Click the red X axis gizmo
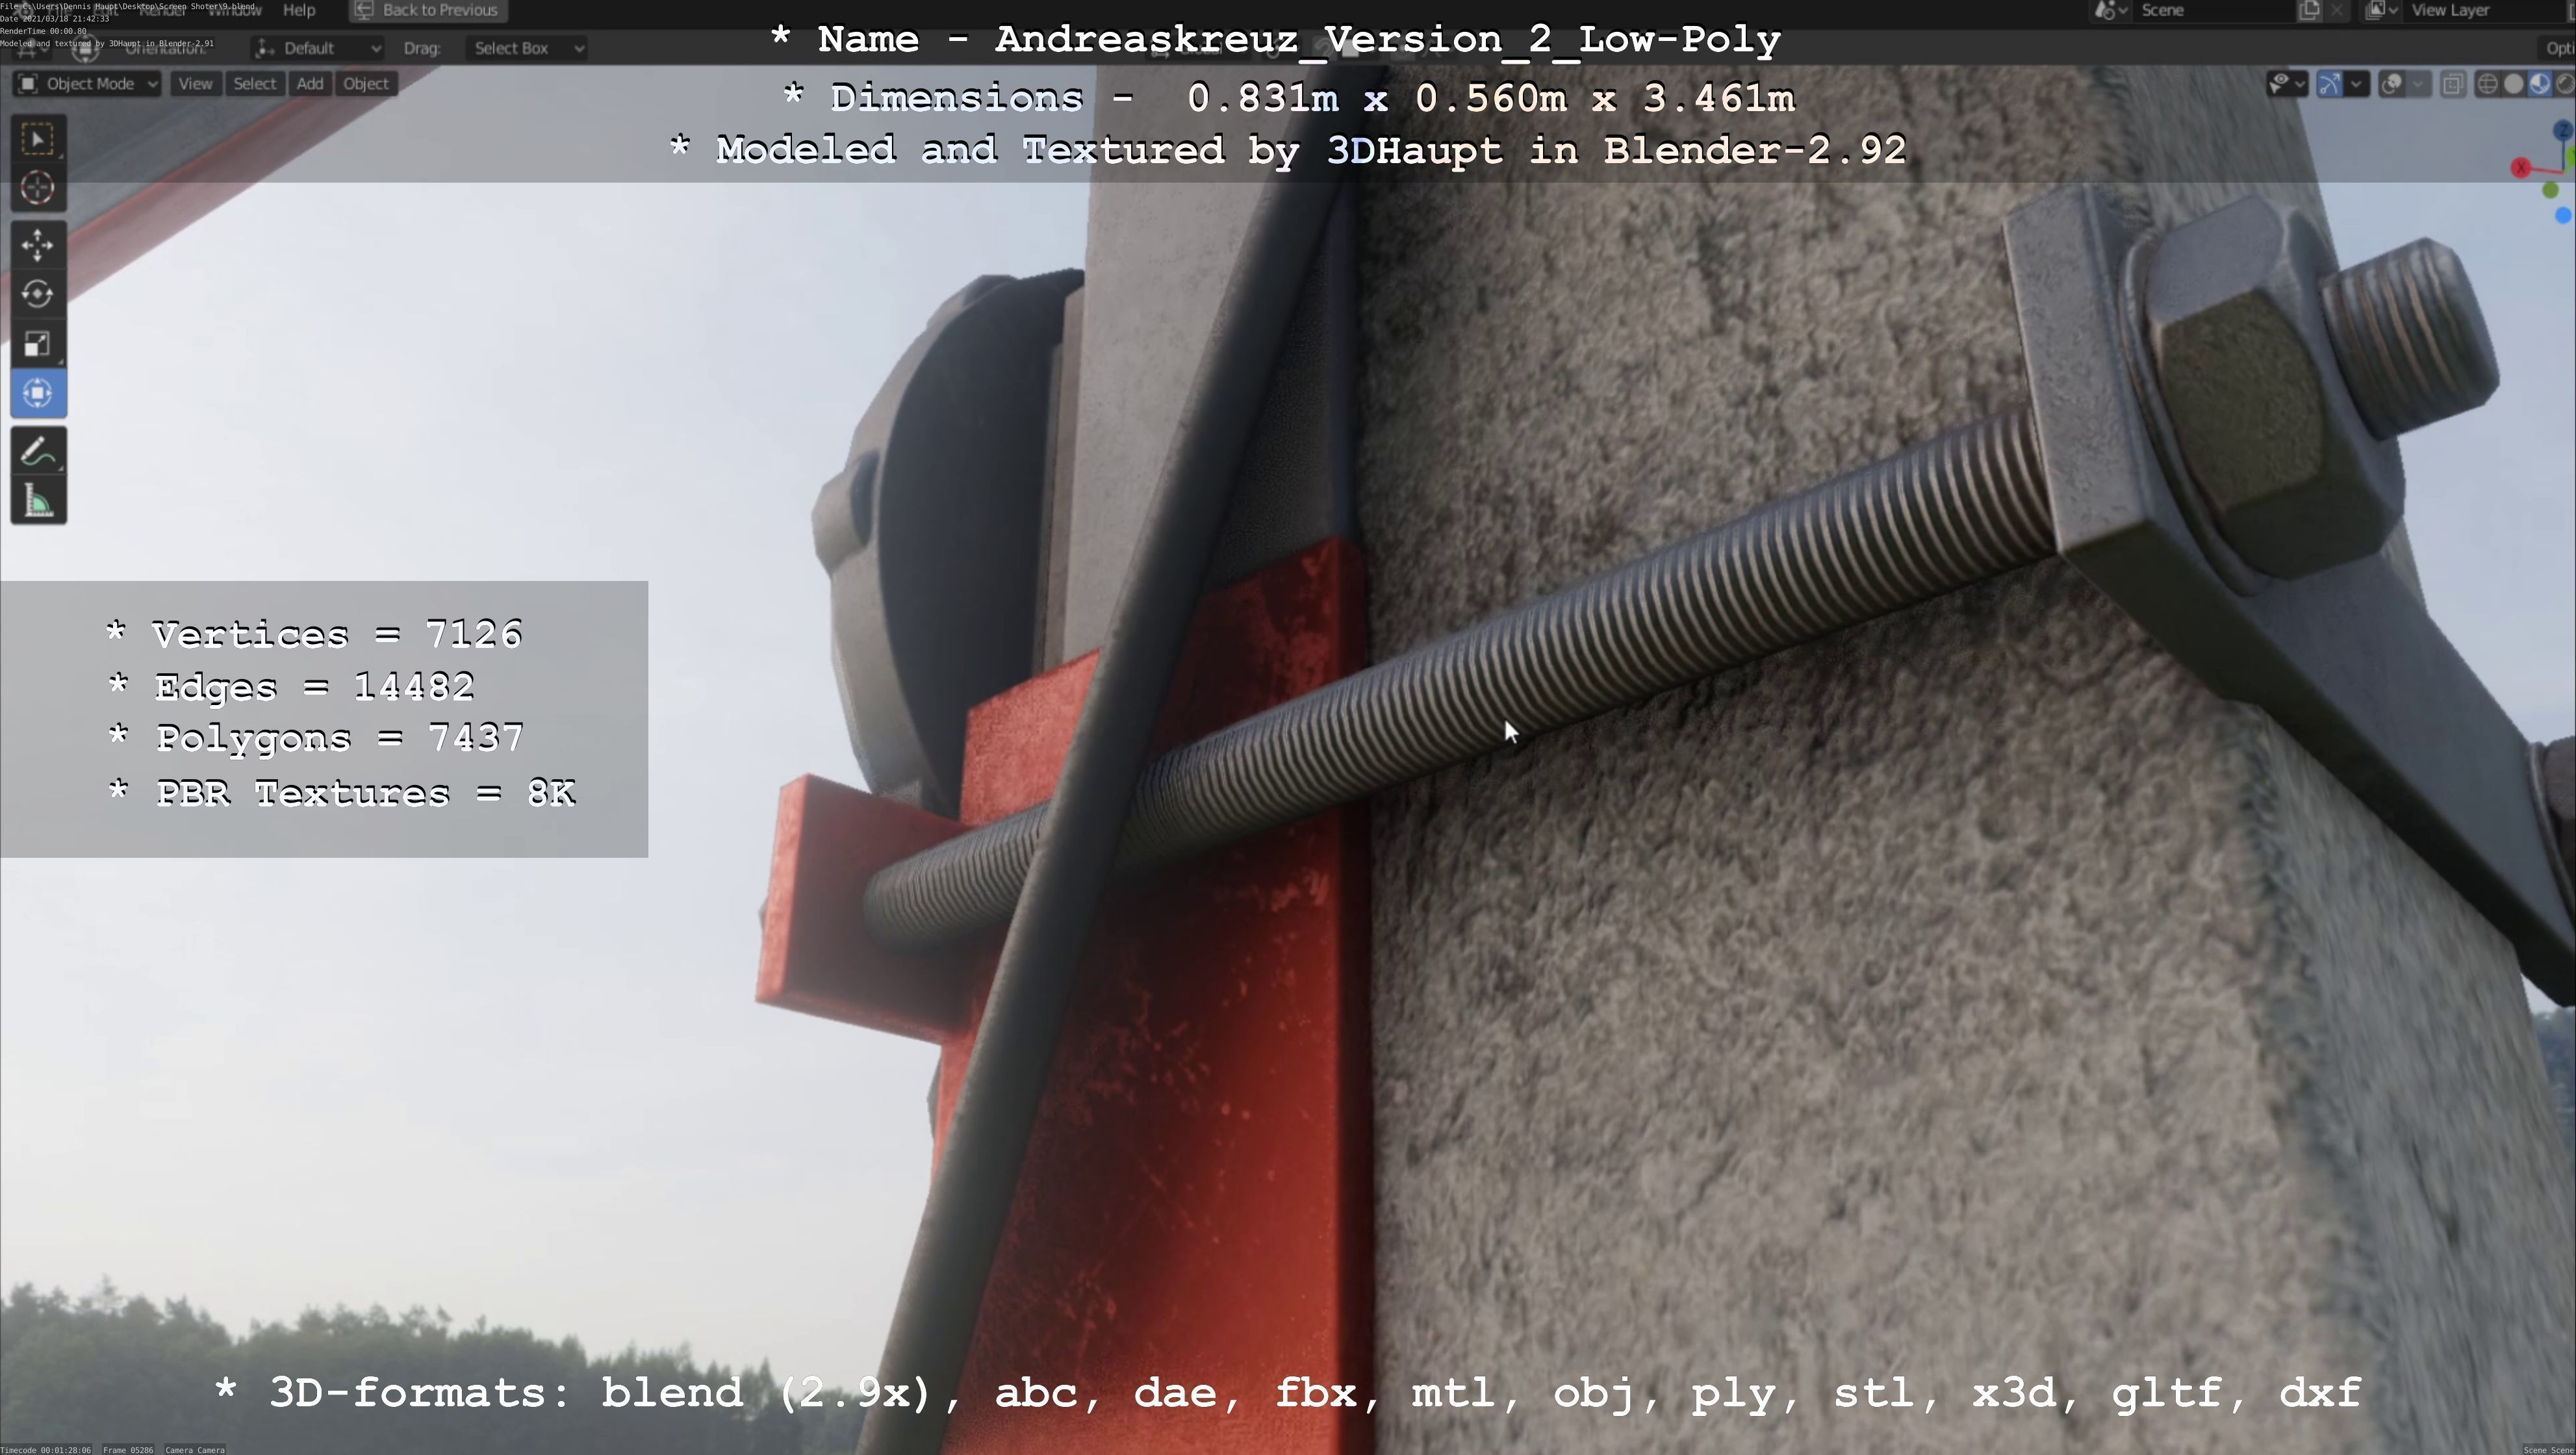2576x1455 pixels. click(2521, 168)
